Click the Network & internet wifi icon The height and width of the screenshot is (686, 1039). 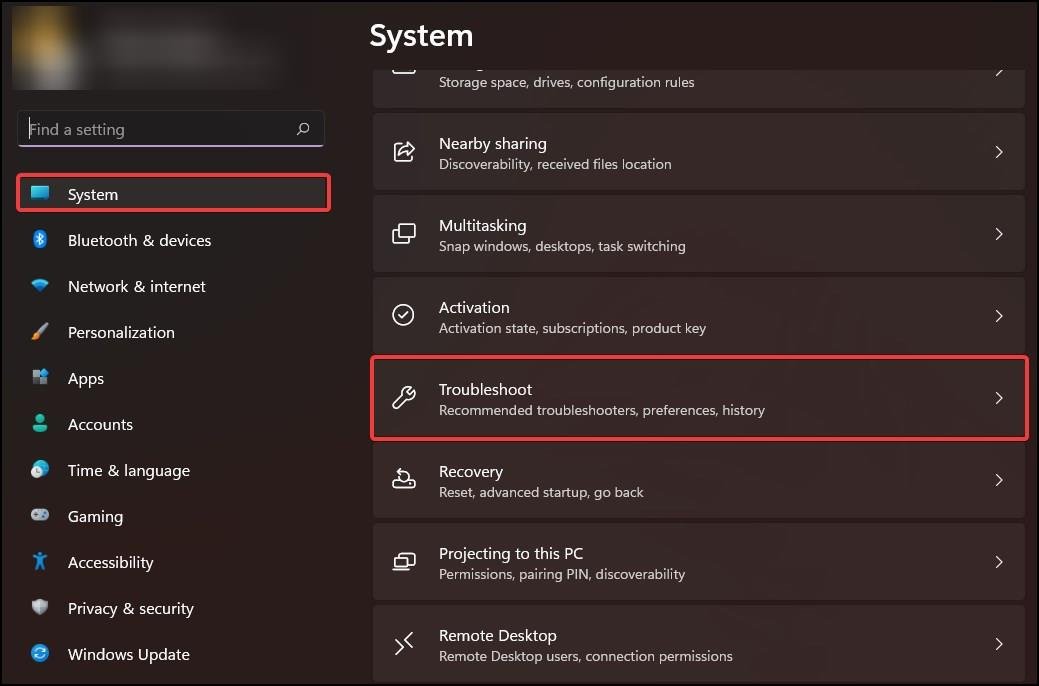point(40,286)
